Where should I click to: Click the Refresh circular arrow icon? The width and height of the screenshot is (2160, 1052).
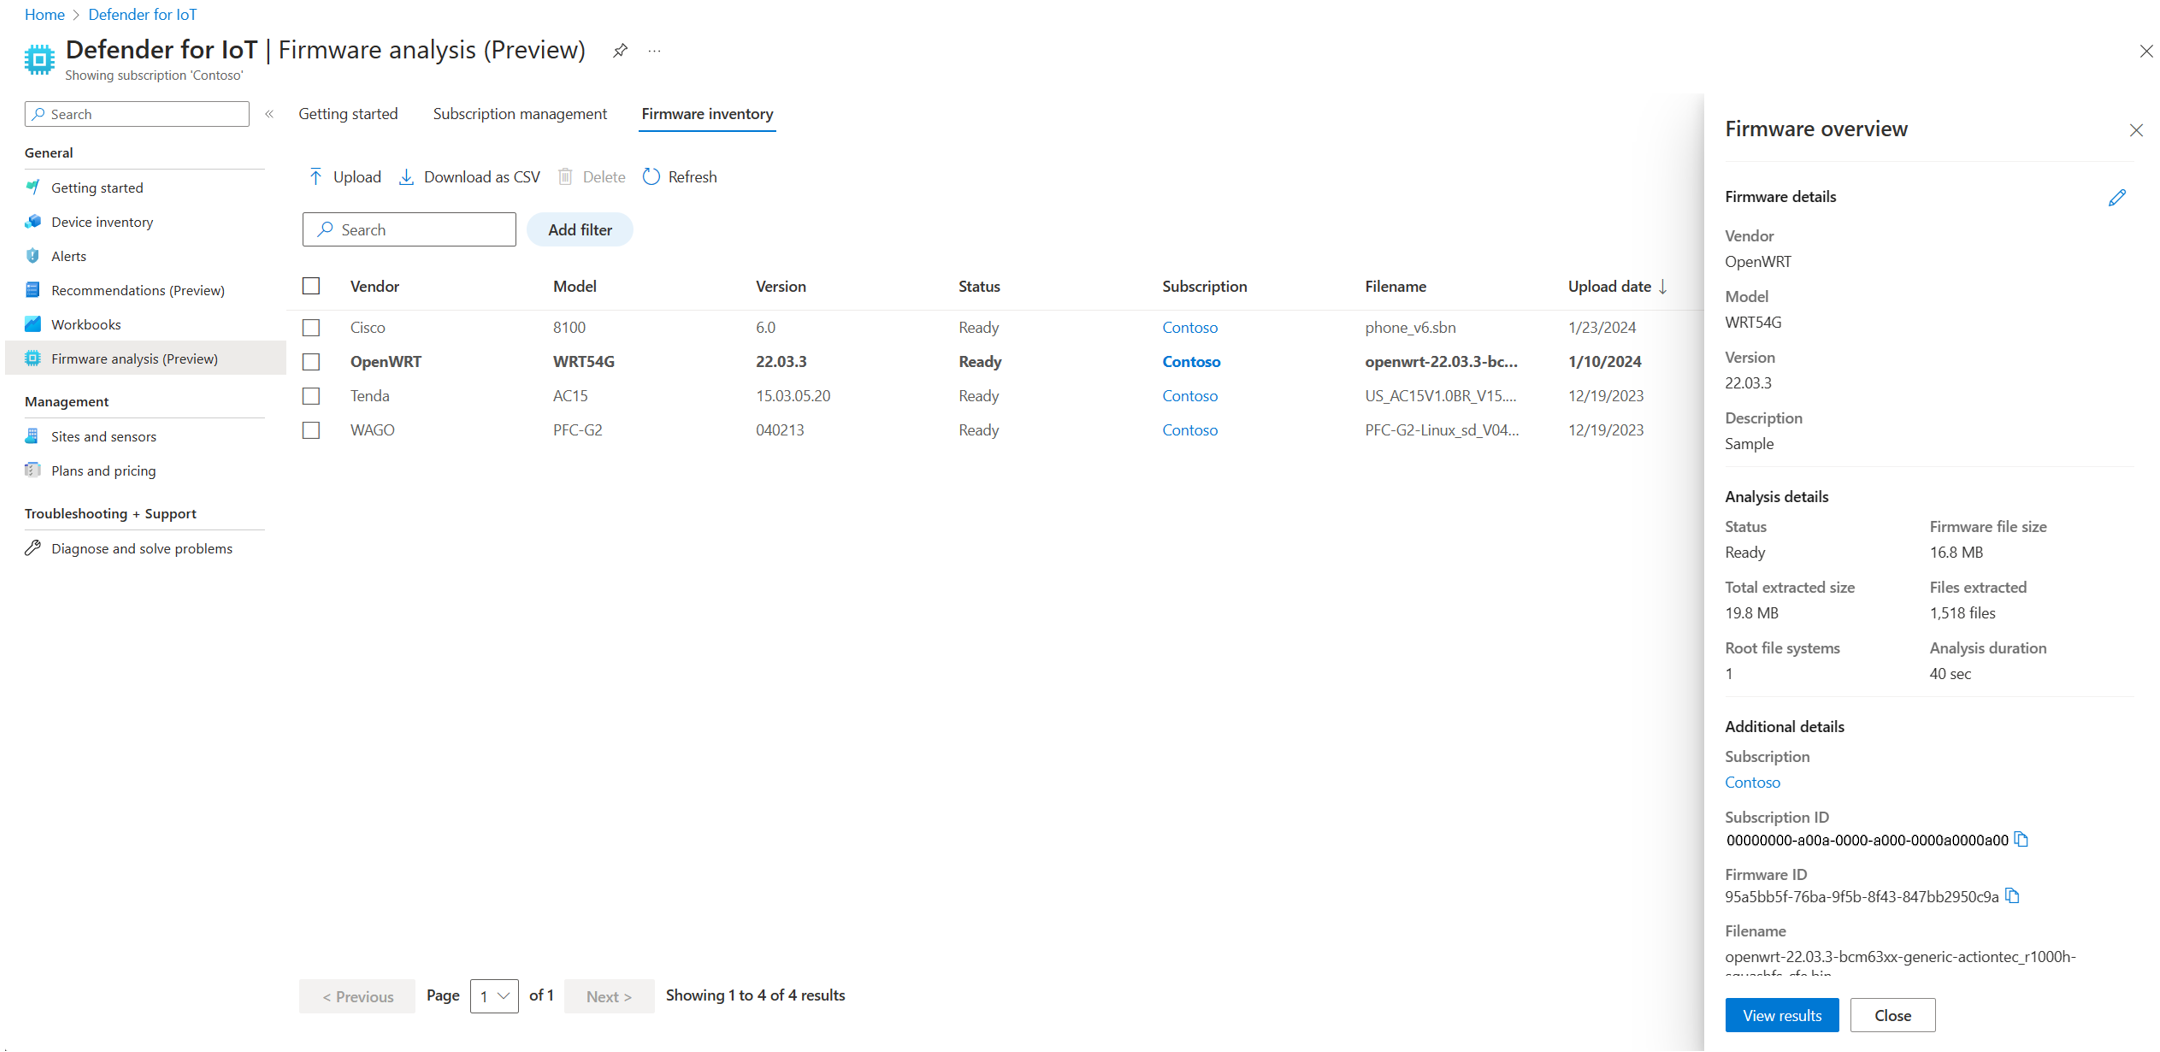pos(651,177)
